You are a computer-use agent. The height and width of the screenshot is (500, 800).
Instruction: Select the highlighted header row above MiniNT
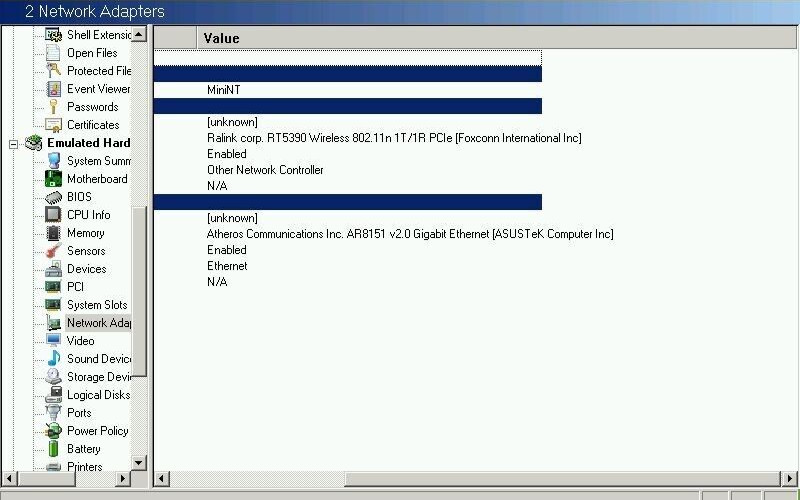tap(347, 73)
